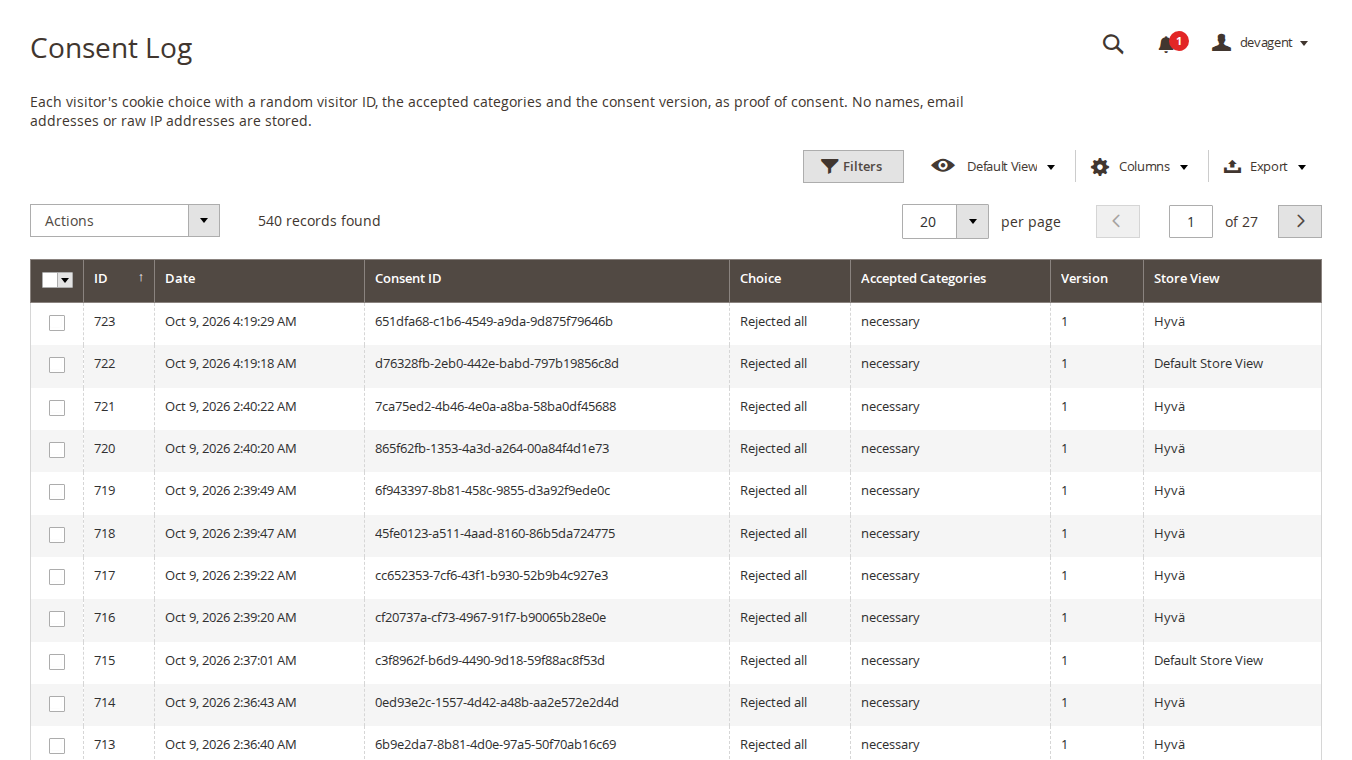
Task: Sort by the Choice column header
Action: (790, 279)
